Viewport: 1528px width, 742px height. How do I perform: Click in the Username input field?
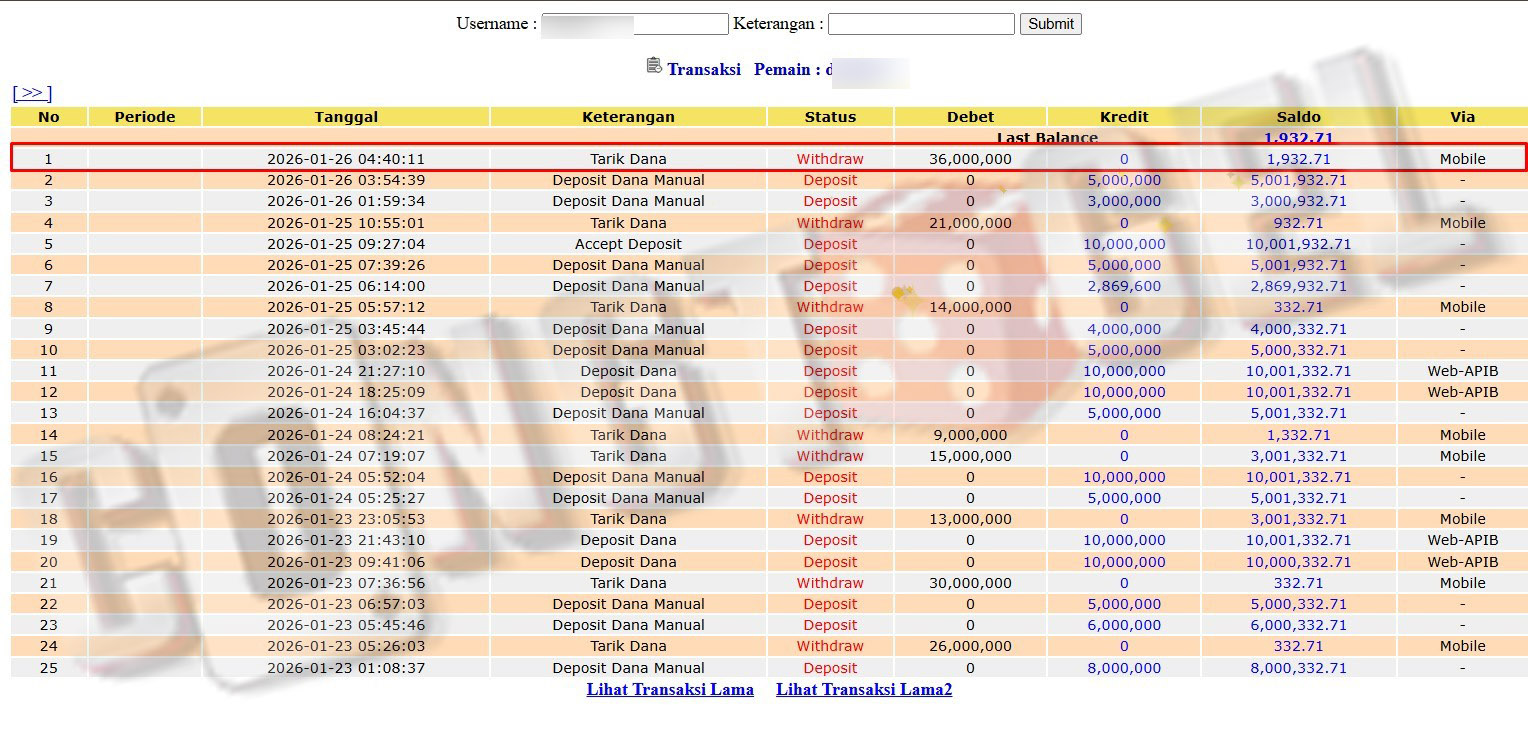click(634, 24)
